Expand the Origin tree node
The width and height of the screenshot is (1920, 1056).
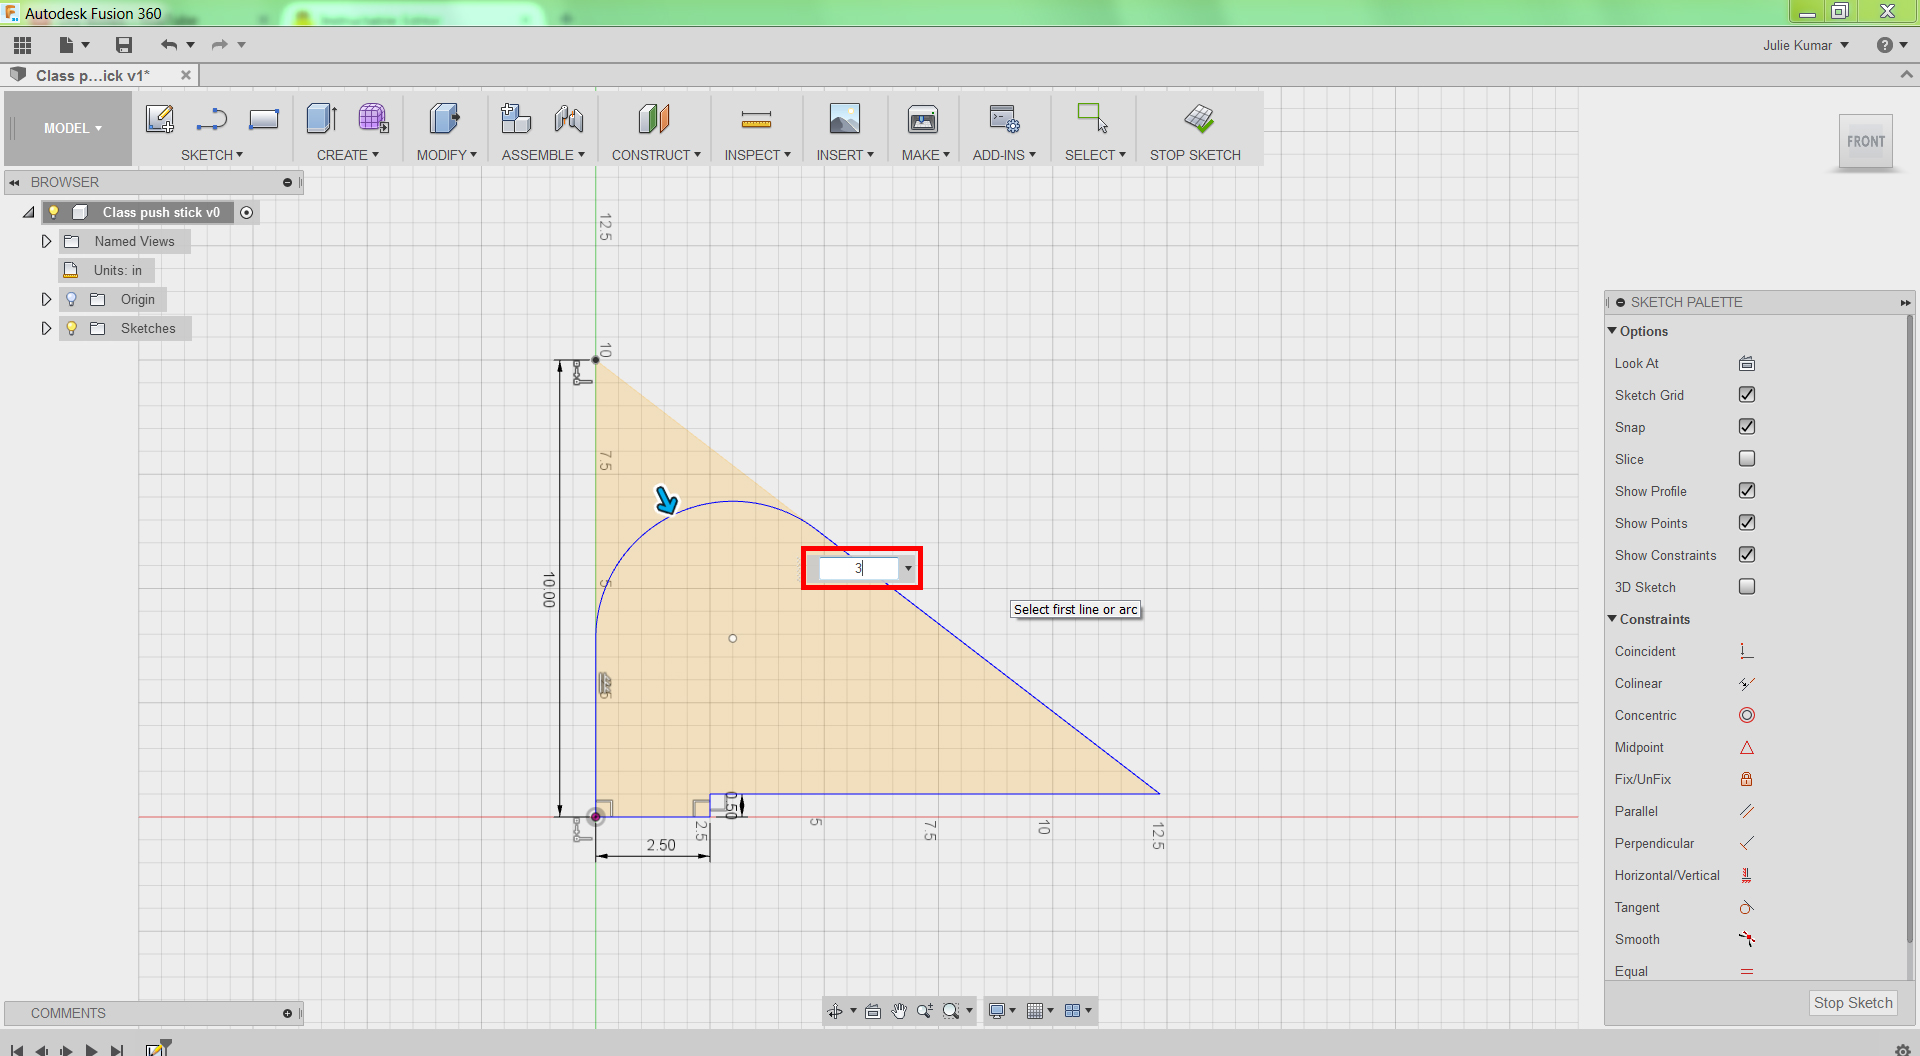coord(46,299)
